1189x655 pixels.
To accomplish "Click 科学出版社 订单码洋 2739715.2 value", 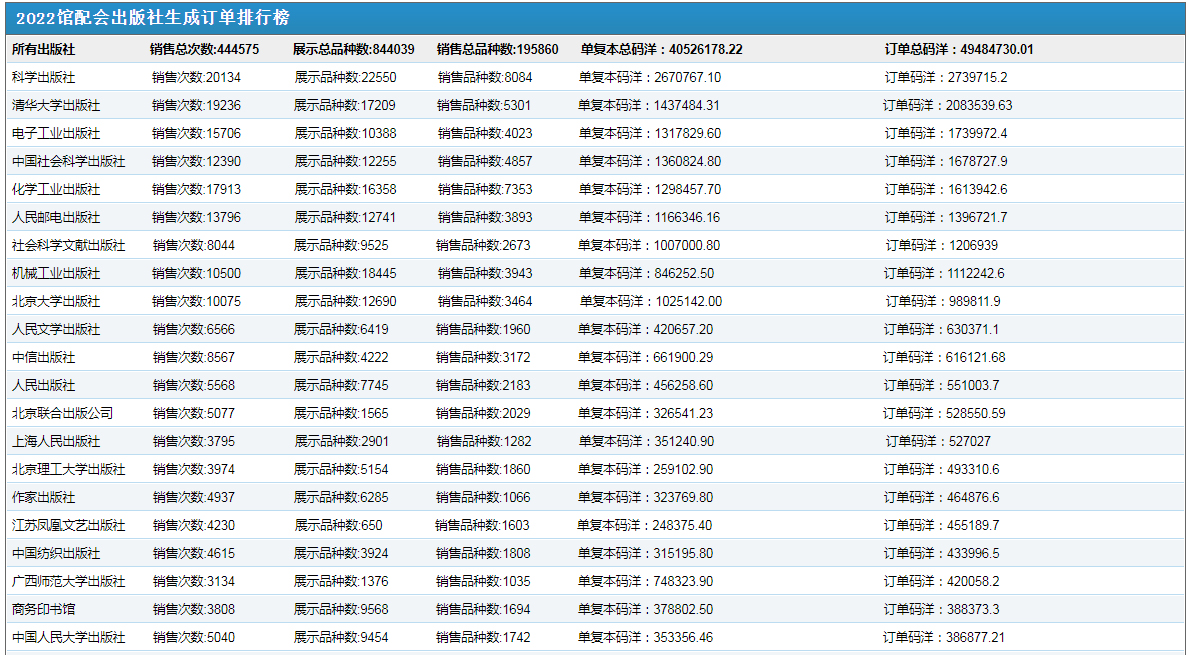I will pos(945,77).
